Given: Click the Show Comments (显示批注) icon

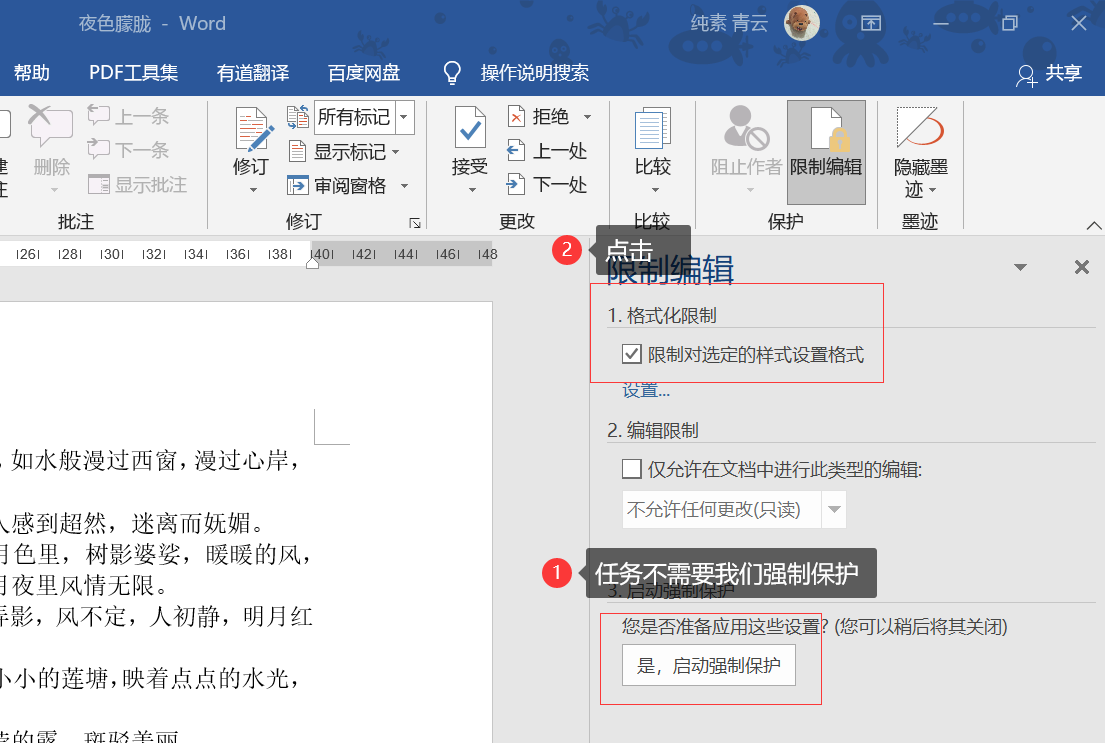Looking at the screenshot, I should (99, 185).
